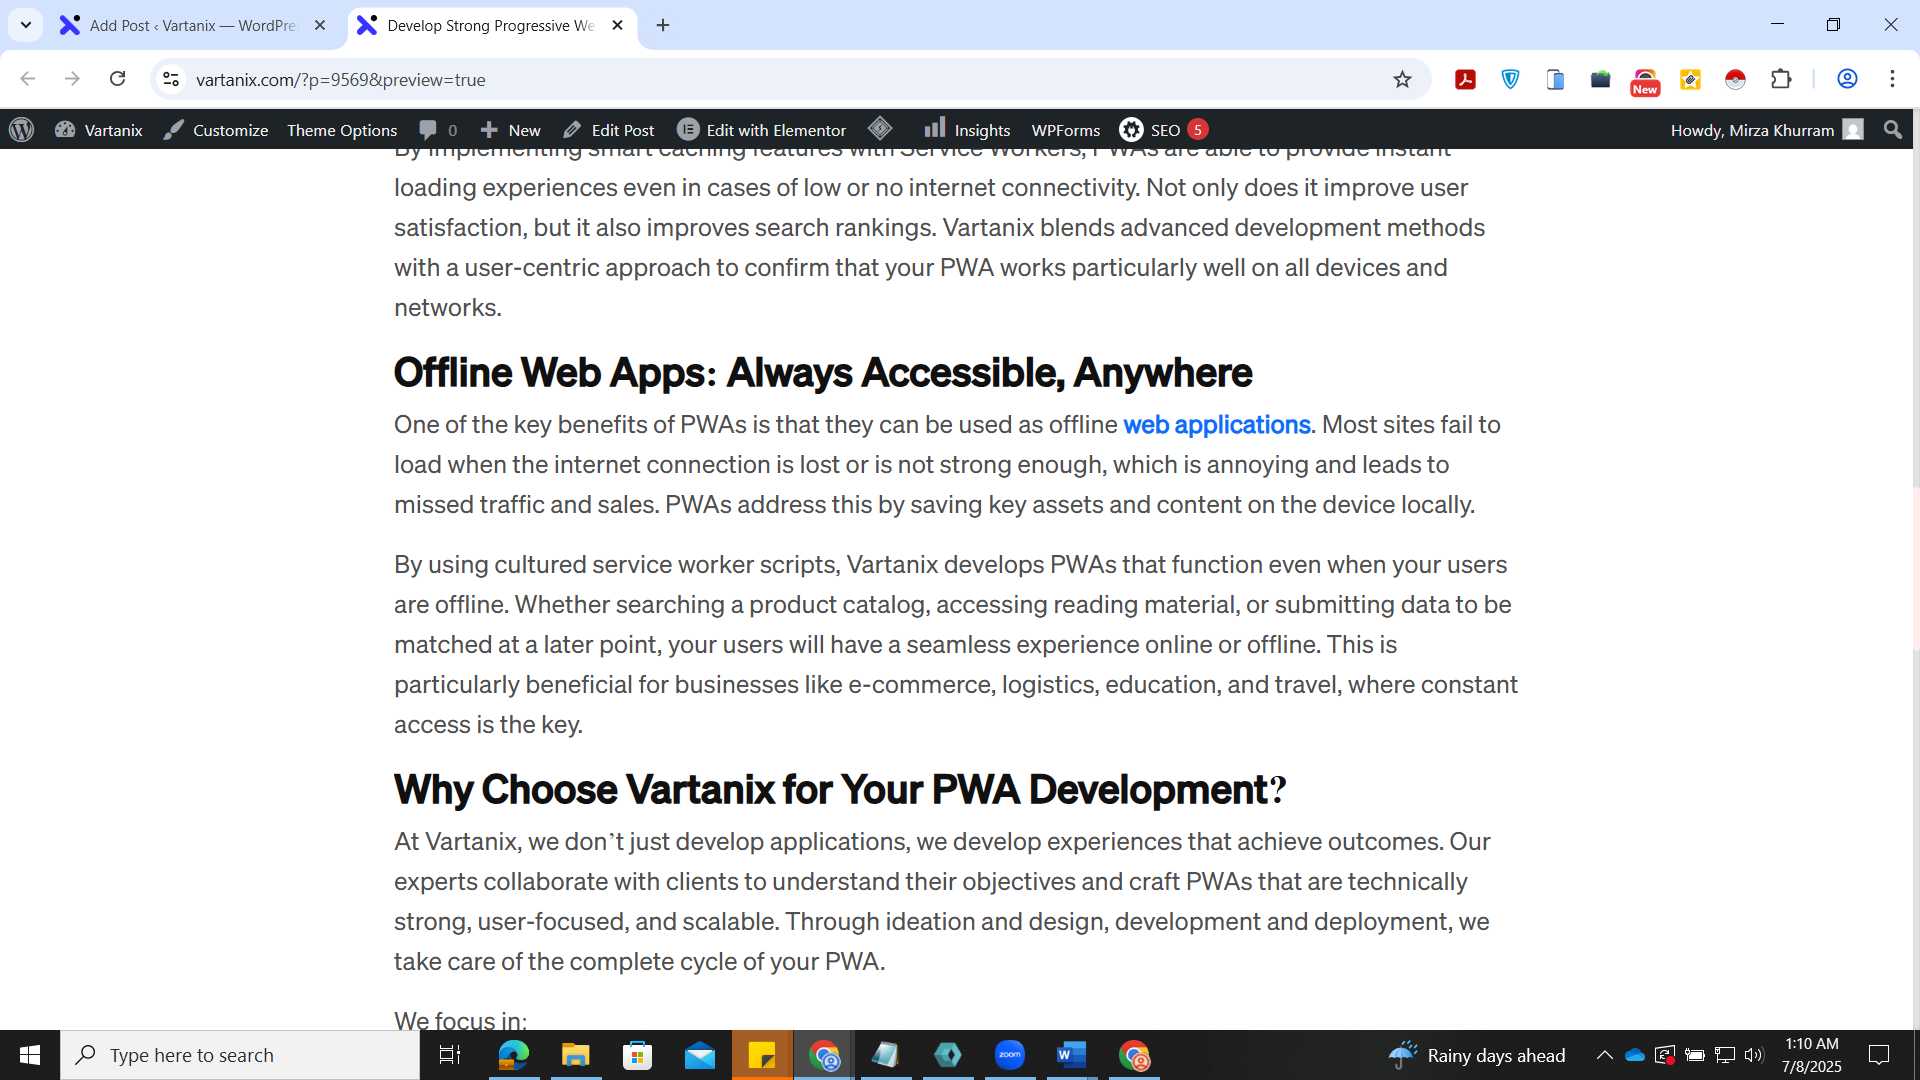Open the Zoom app on taskbar
Viewport: 1920px width, 1080px height.
point(1010,1055)
